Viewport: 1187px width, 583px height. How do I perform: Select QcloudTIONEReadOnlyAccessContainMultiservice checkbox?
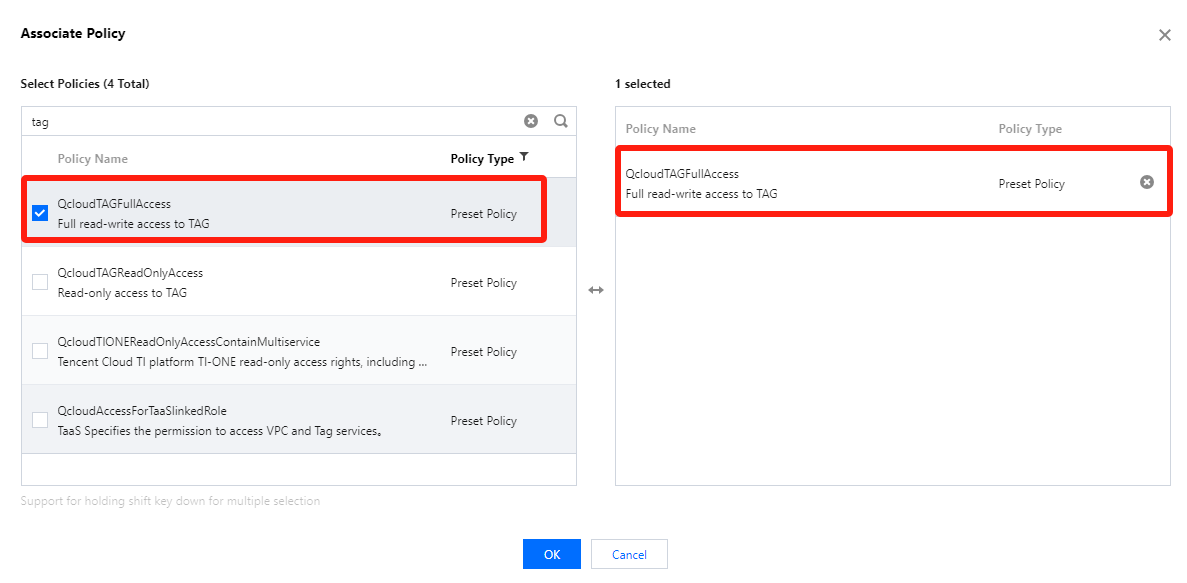point(40,351)
